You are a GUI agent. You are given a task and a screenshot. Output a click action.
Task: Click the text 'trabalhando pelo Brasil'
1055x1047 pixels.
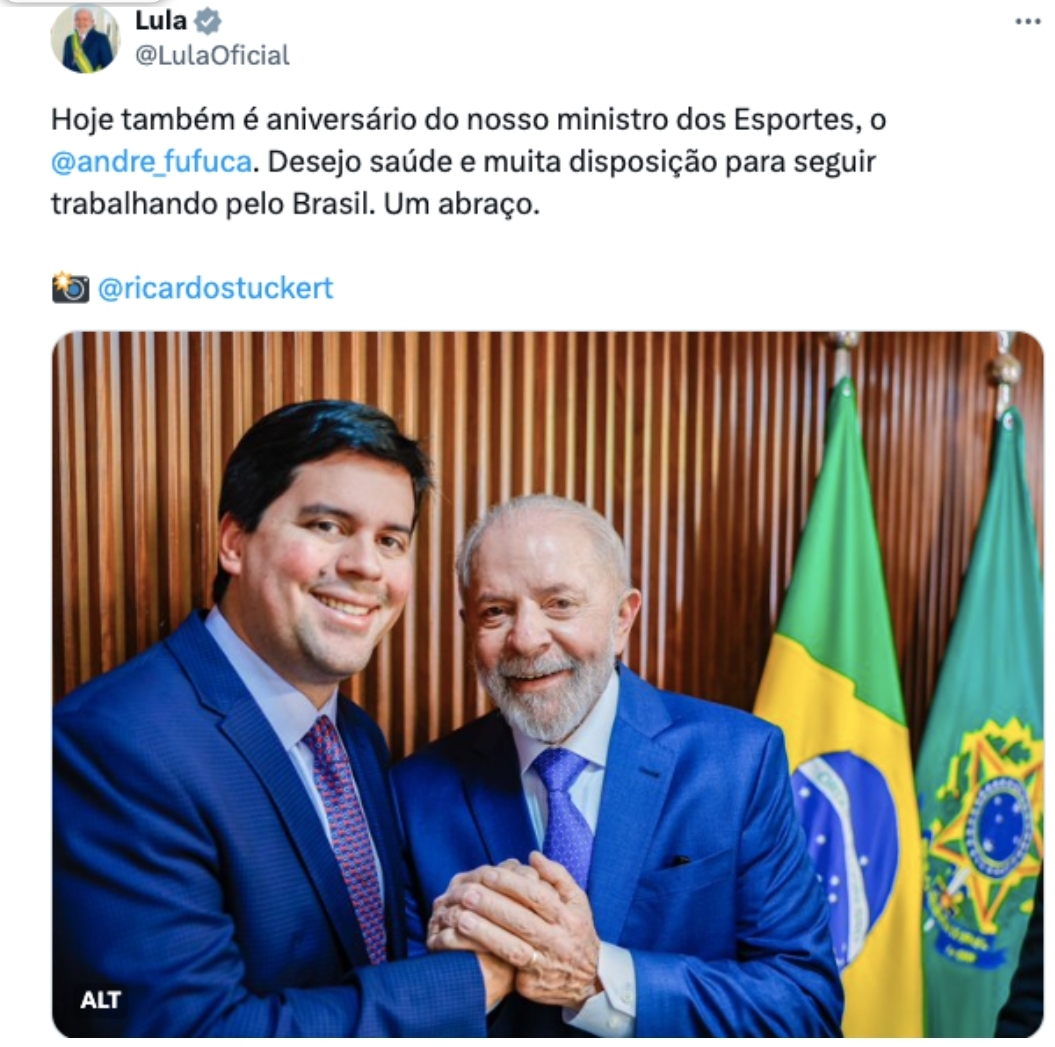(212, 205)
